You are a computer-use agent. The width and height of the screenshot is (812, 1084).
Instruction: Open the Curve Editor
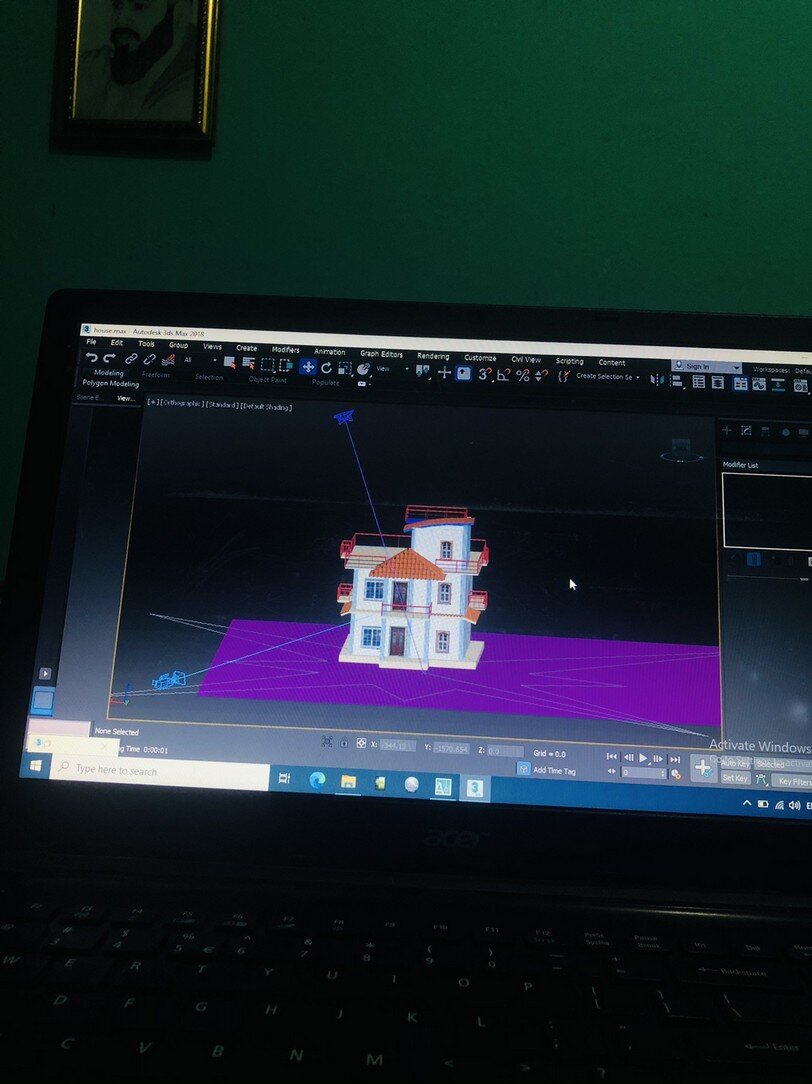[x=759, y=384]
